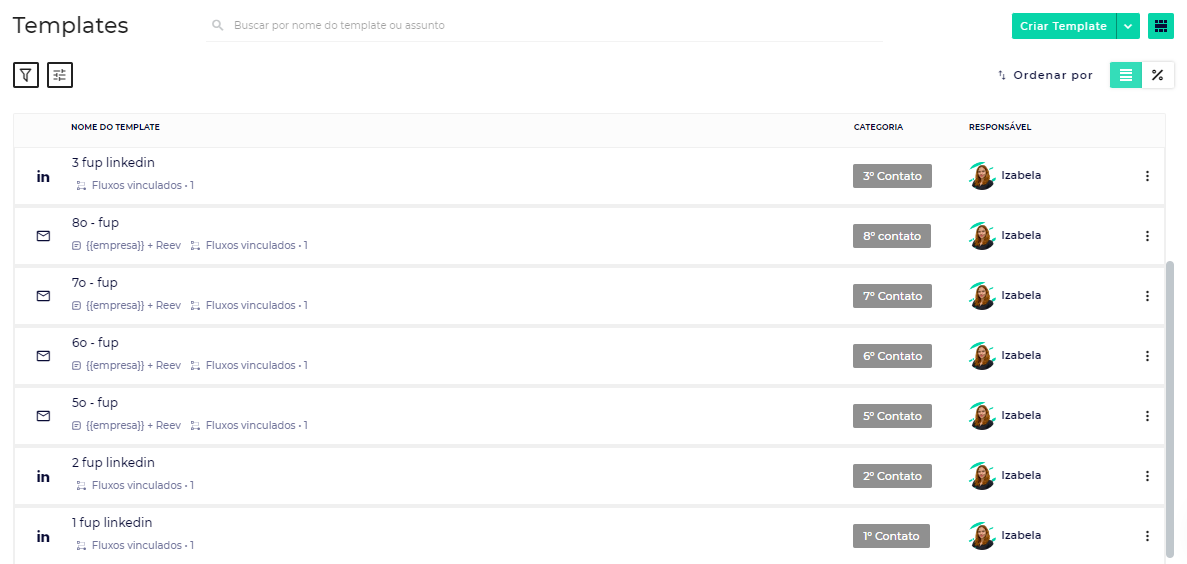Click the LinkedIn icon of 3 fup linkedin
This screenshot has width=1187, height=564.
(43, 176)
